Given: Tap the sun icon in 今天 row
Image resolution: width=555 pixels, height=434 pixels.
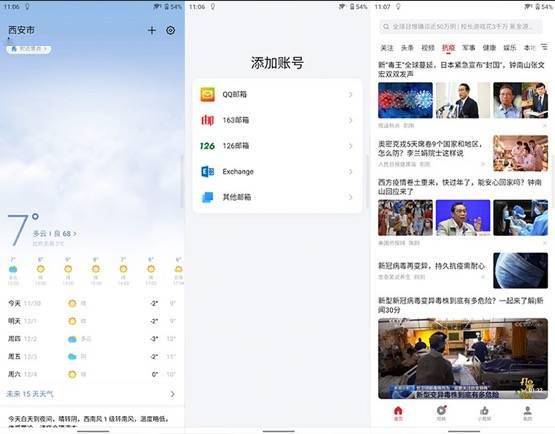Looking at the screenshot, I should pos(72,303).
